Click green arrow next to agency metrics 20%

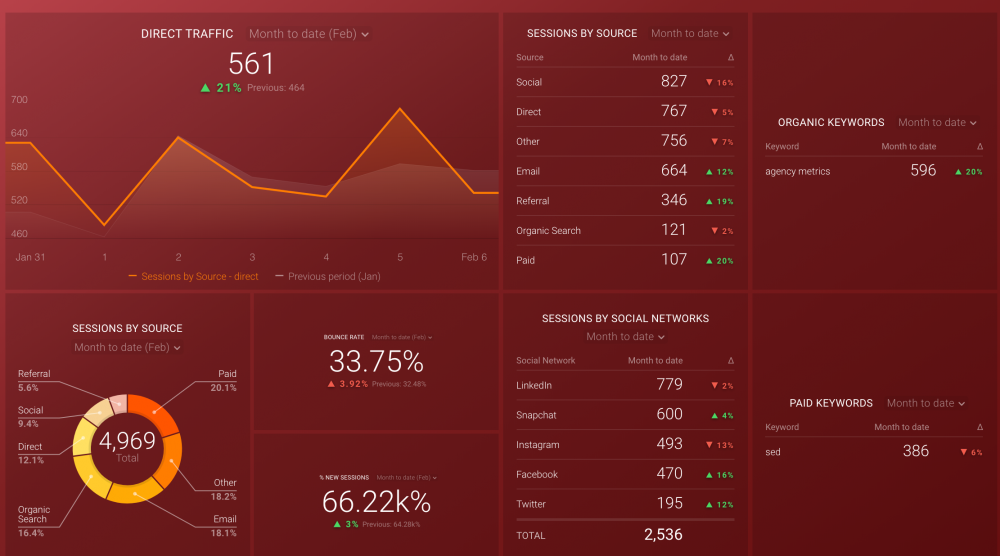click(958, 172)
